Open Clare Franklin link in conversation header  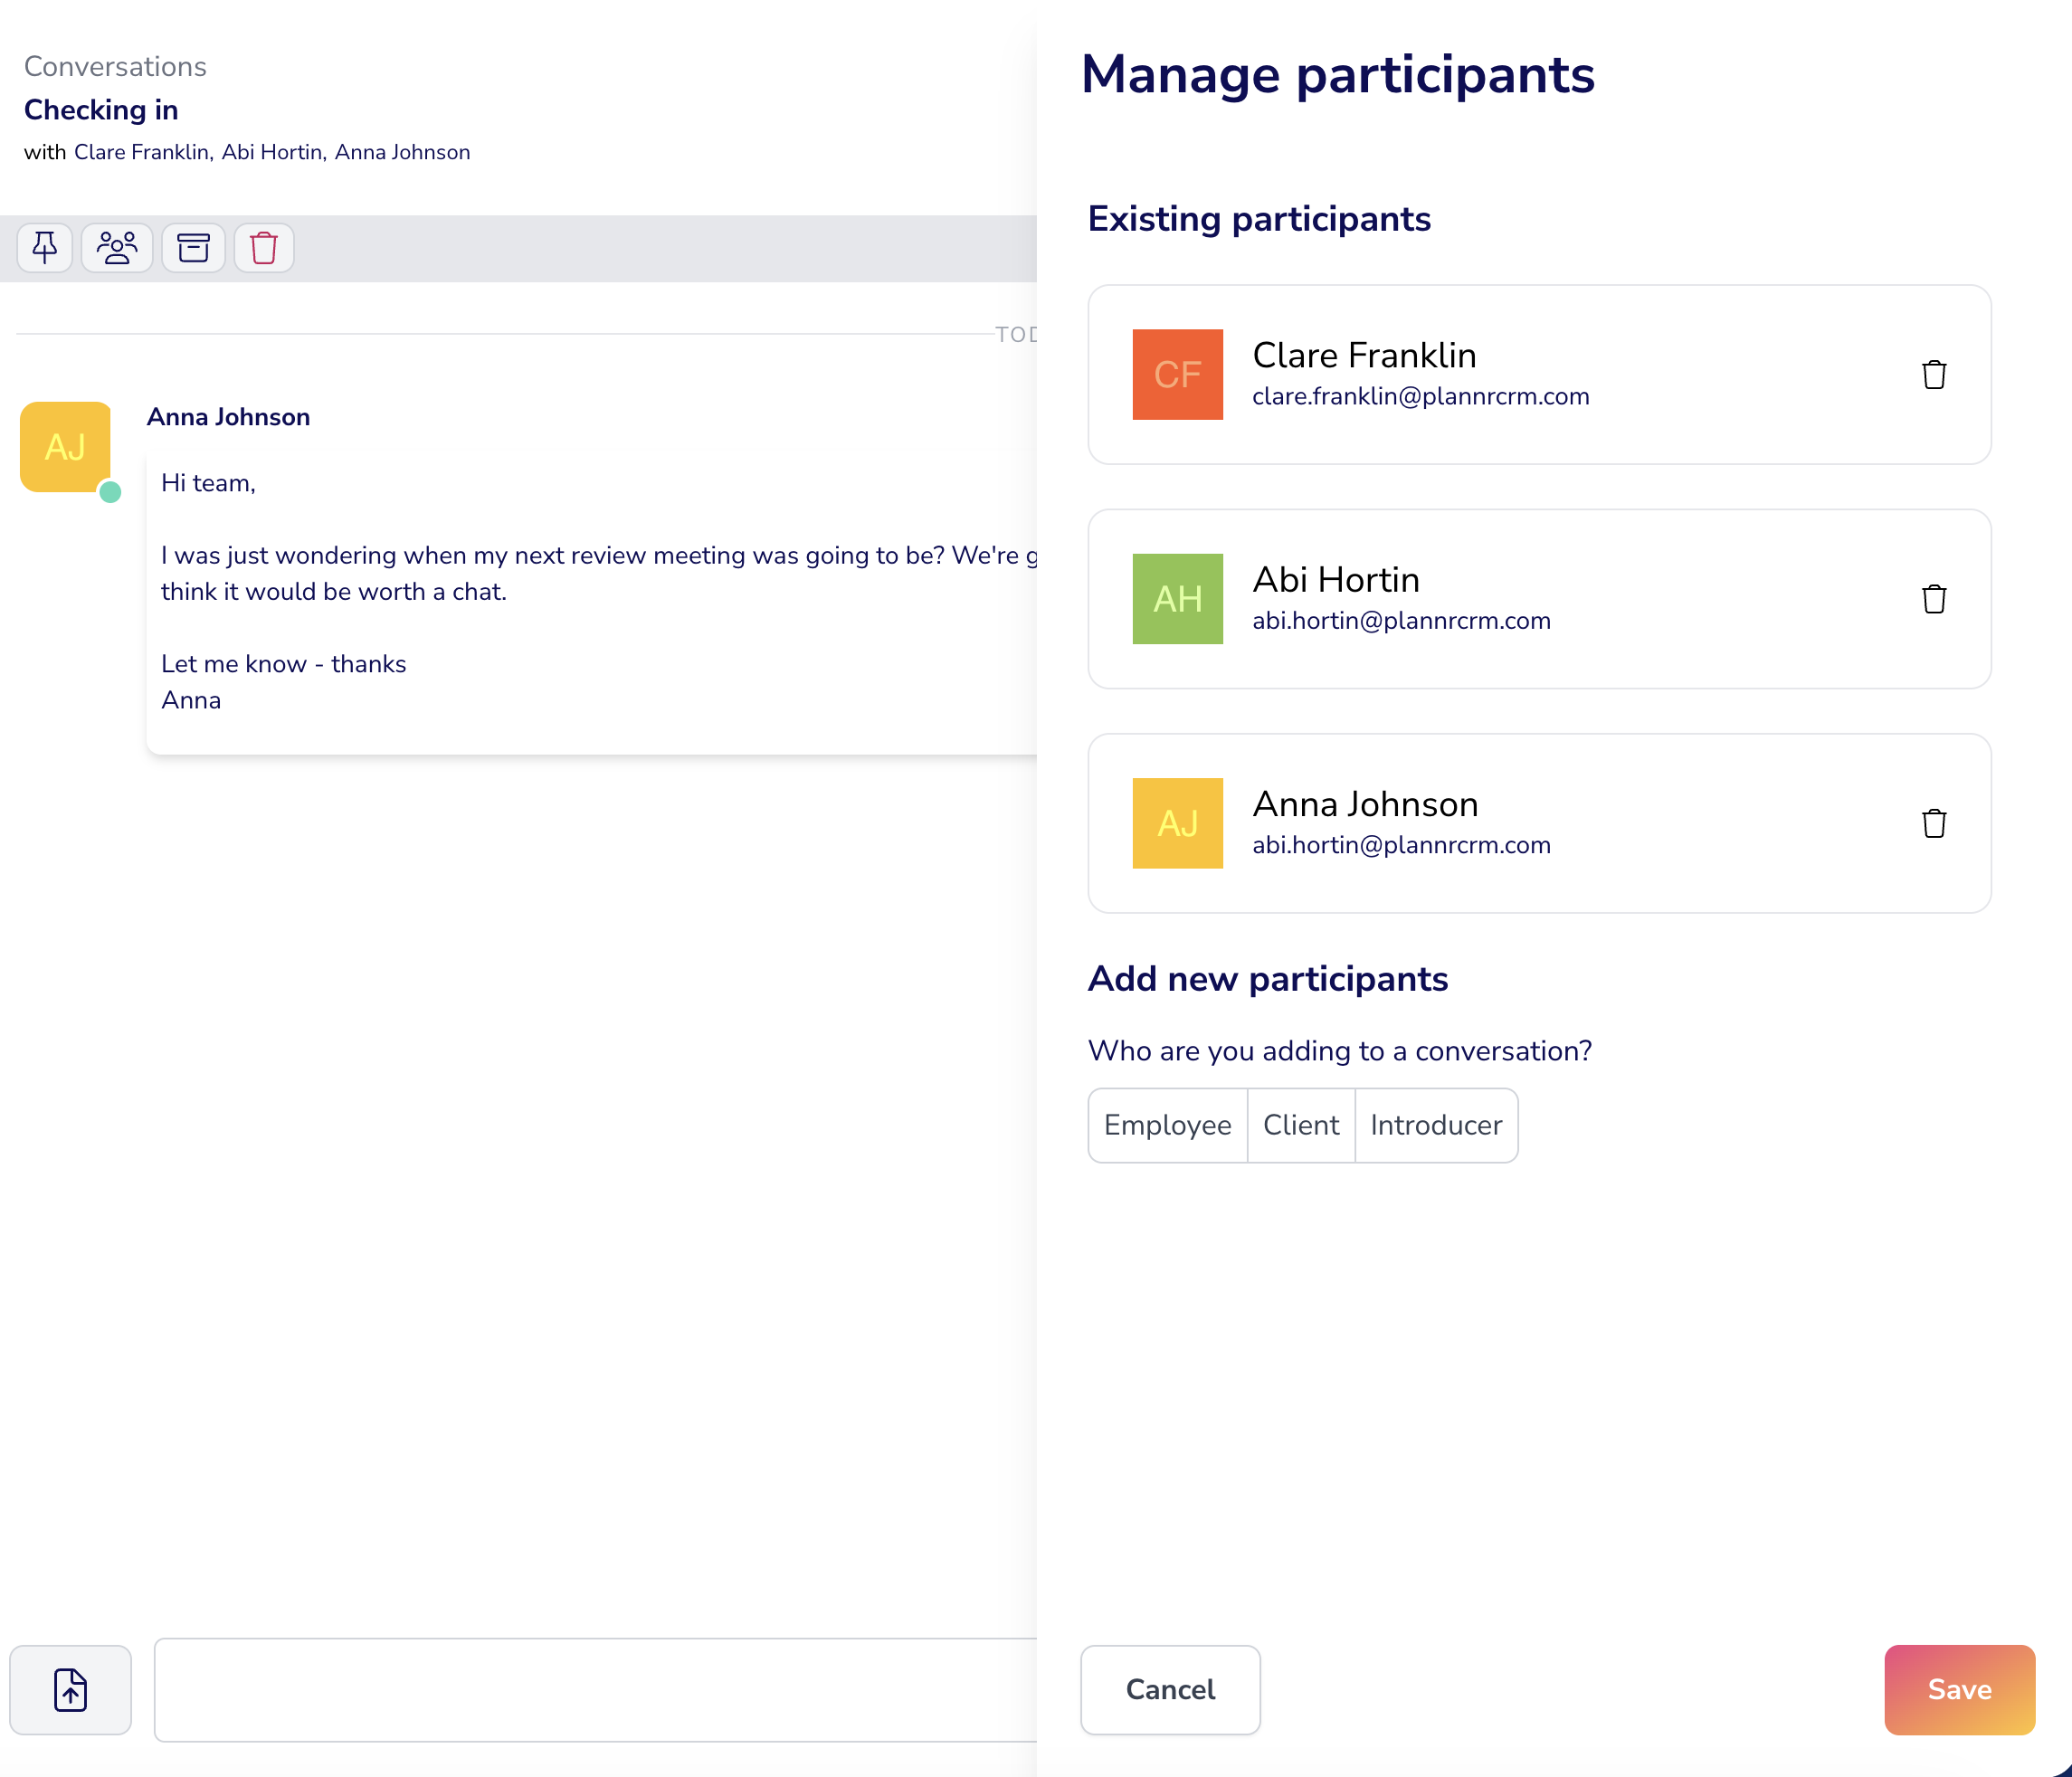[141, 152]
